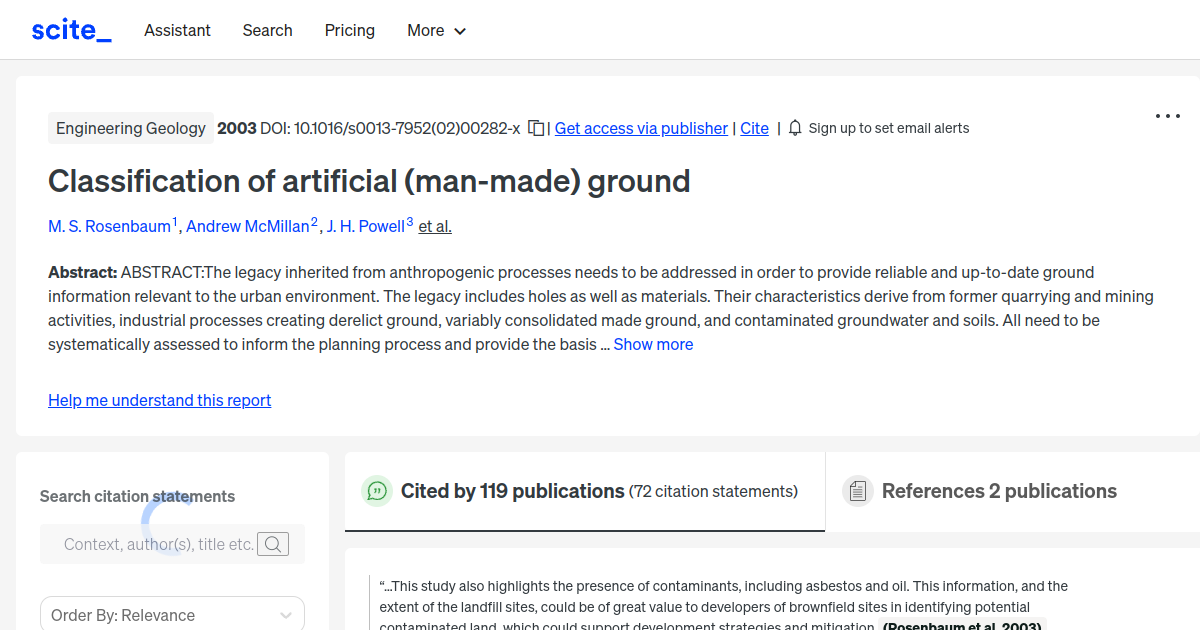Image resolution: width=1200 pixels, height=630 pixels.
Task: Open the Assistant menu item
Action: (x=177, y=30)
